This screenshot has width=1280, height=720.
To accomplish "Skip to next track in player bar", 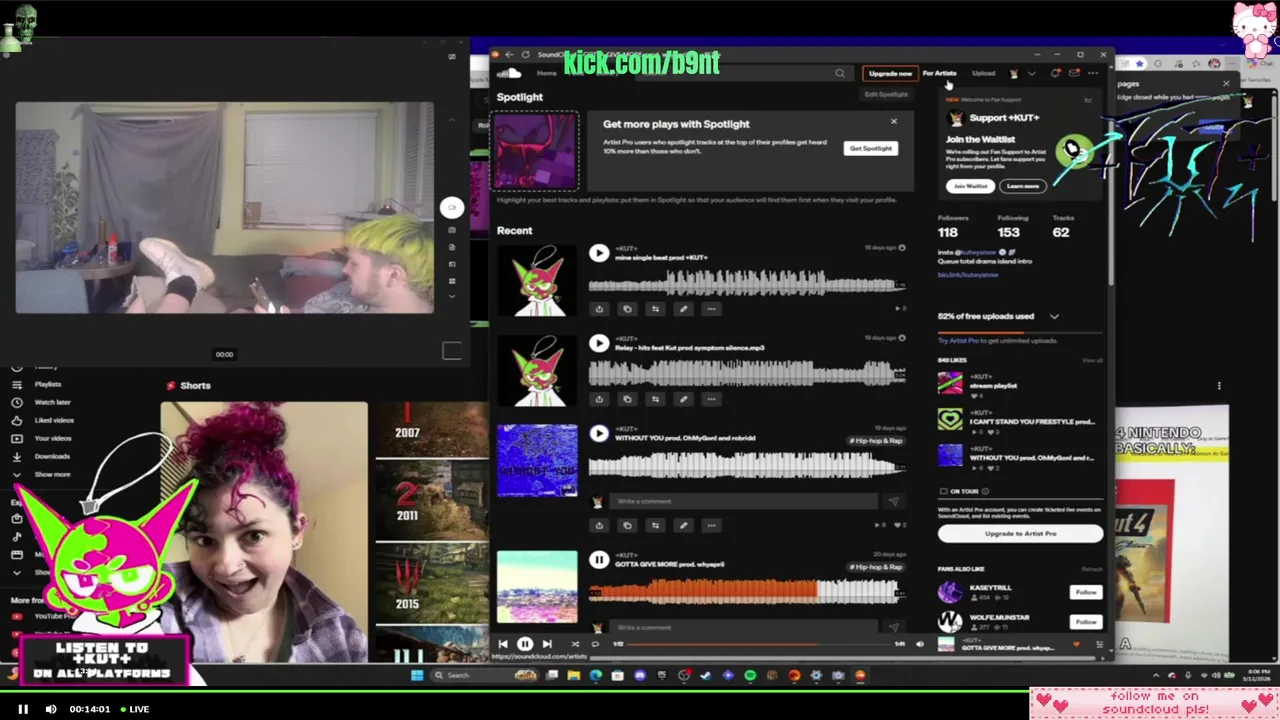I will point(546,644).
